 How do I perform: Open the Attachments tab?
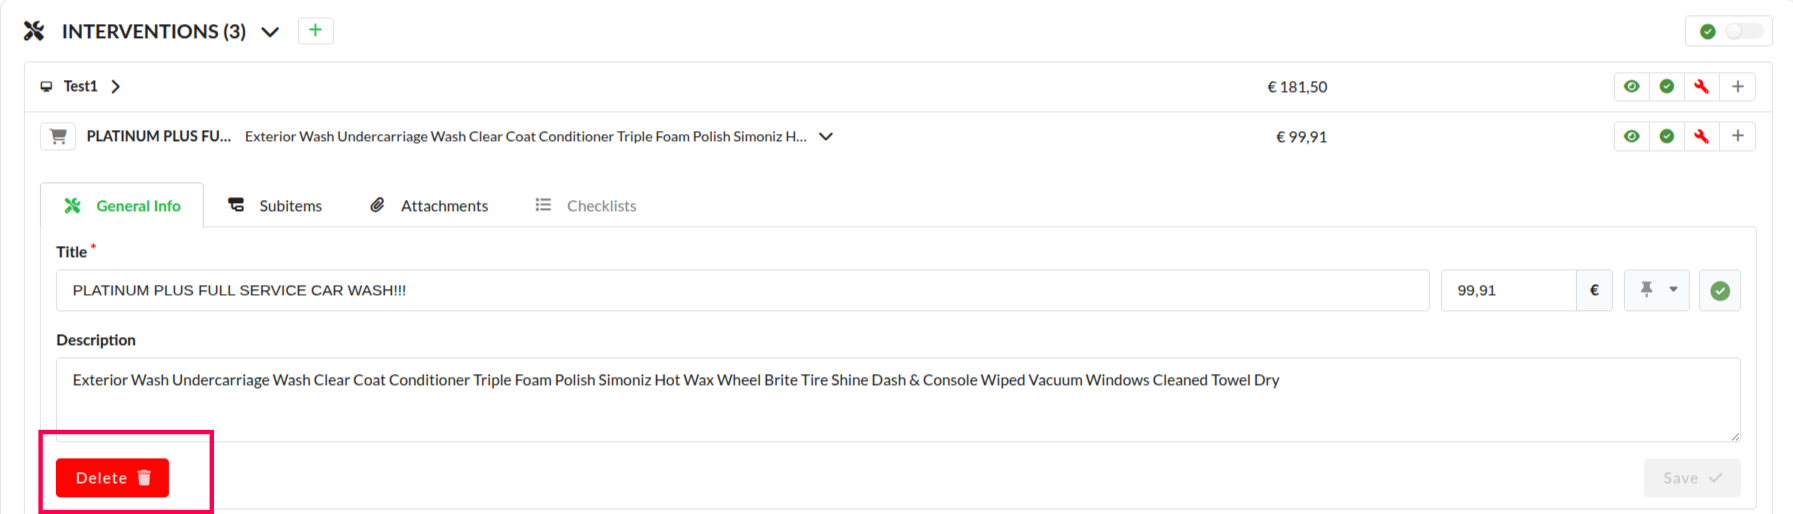430,206
